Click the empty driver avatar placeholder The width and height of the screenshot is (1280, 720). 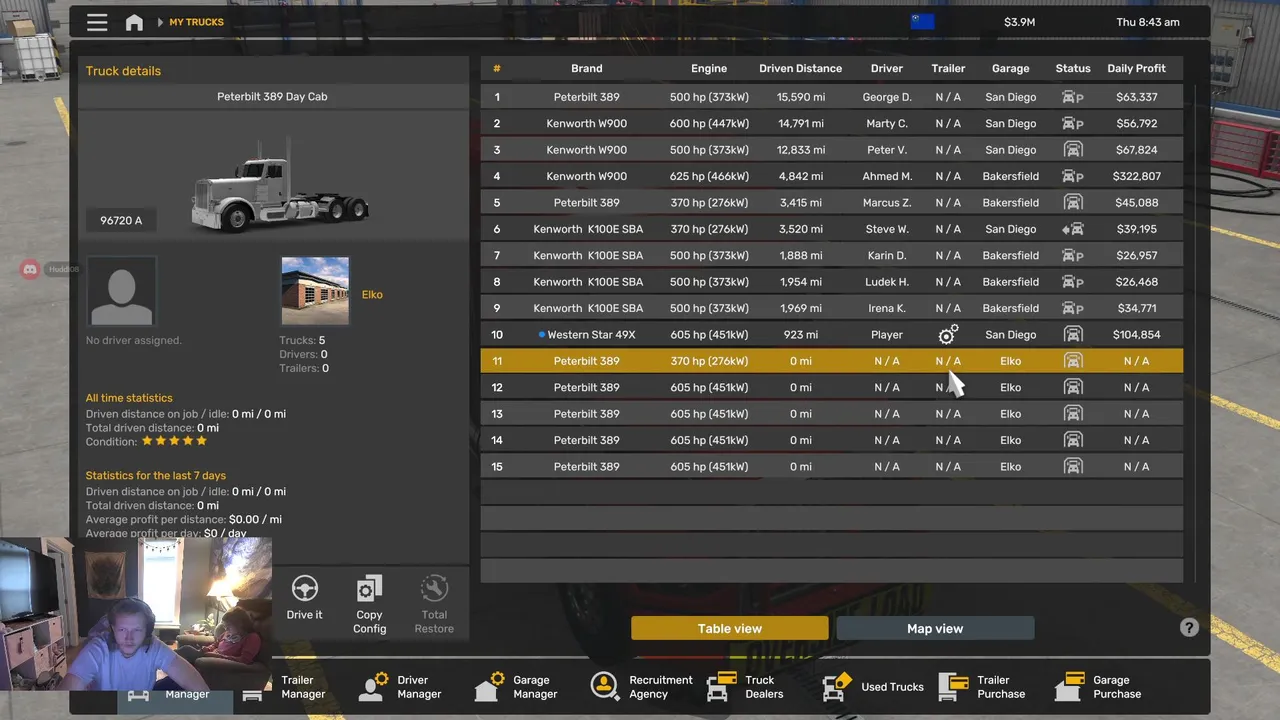122,291
